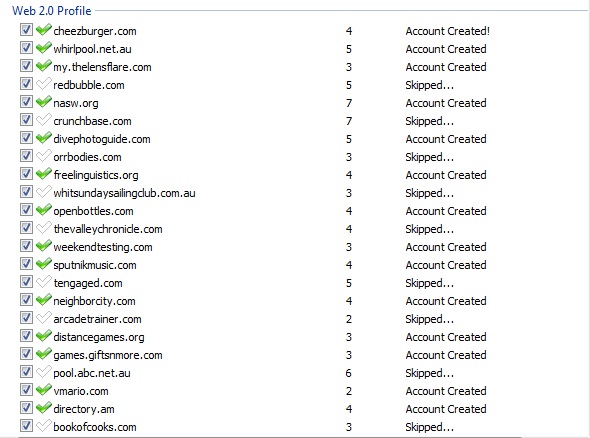Viewport: 590px width, 438px height.
Task: Uncheck the tengaged.com checkbox
Action: coord(26,282)
